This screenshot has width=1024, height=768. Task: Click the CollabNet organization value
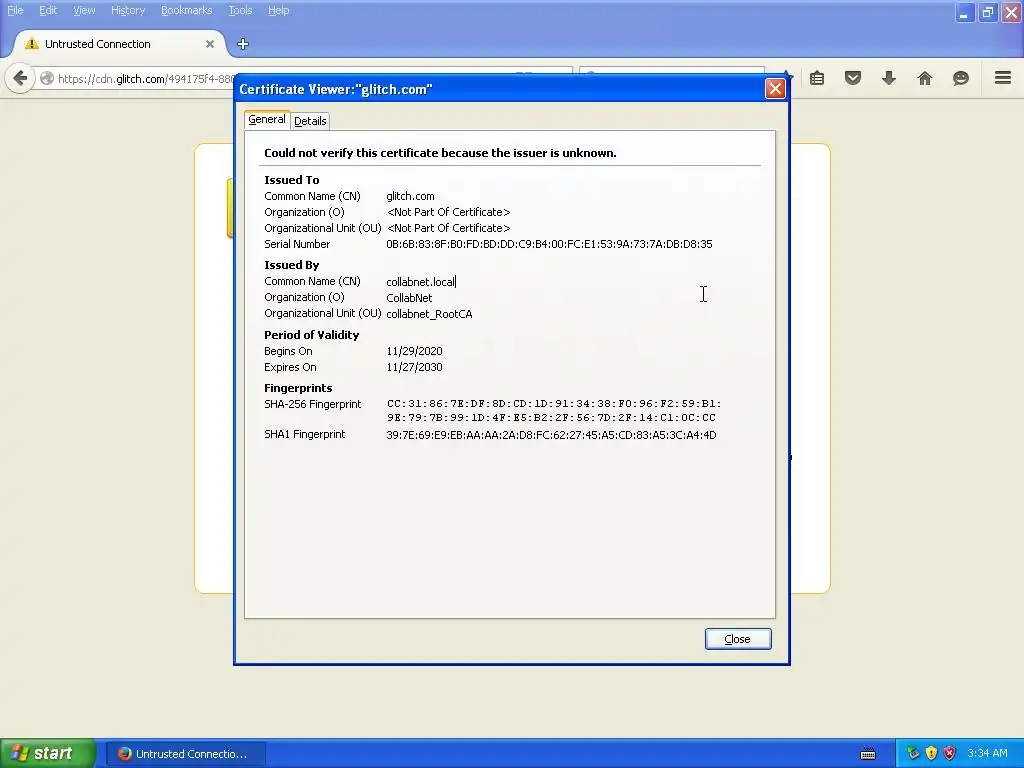[x=409, y=298]
